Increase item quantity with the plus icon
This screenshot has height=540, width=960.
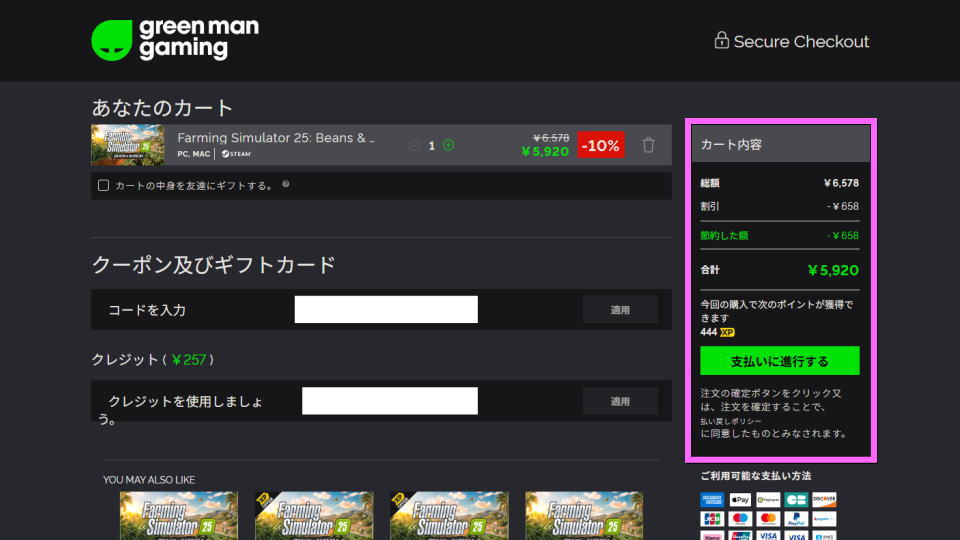[448, 145]
